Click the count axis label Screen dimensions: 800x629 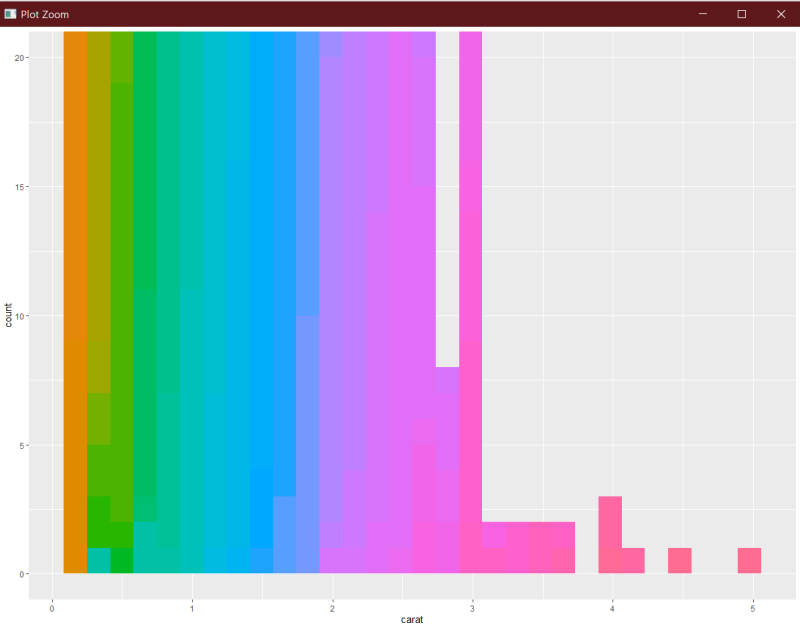click(10, 312)
